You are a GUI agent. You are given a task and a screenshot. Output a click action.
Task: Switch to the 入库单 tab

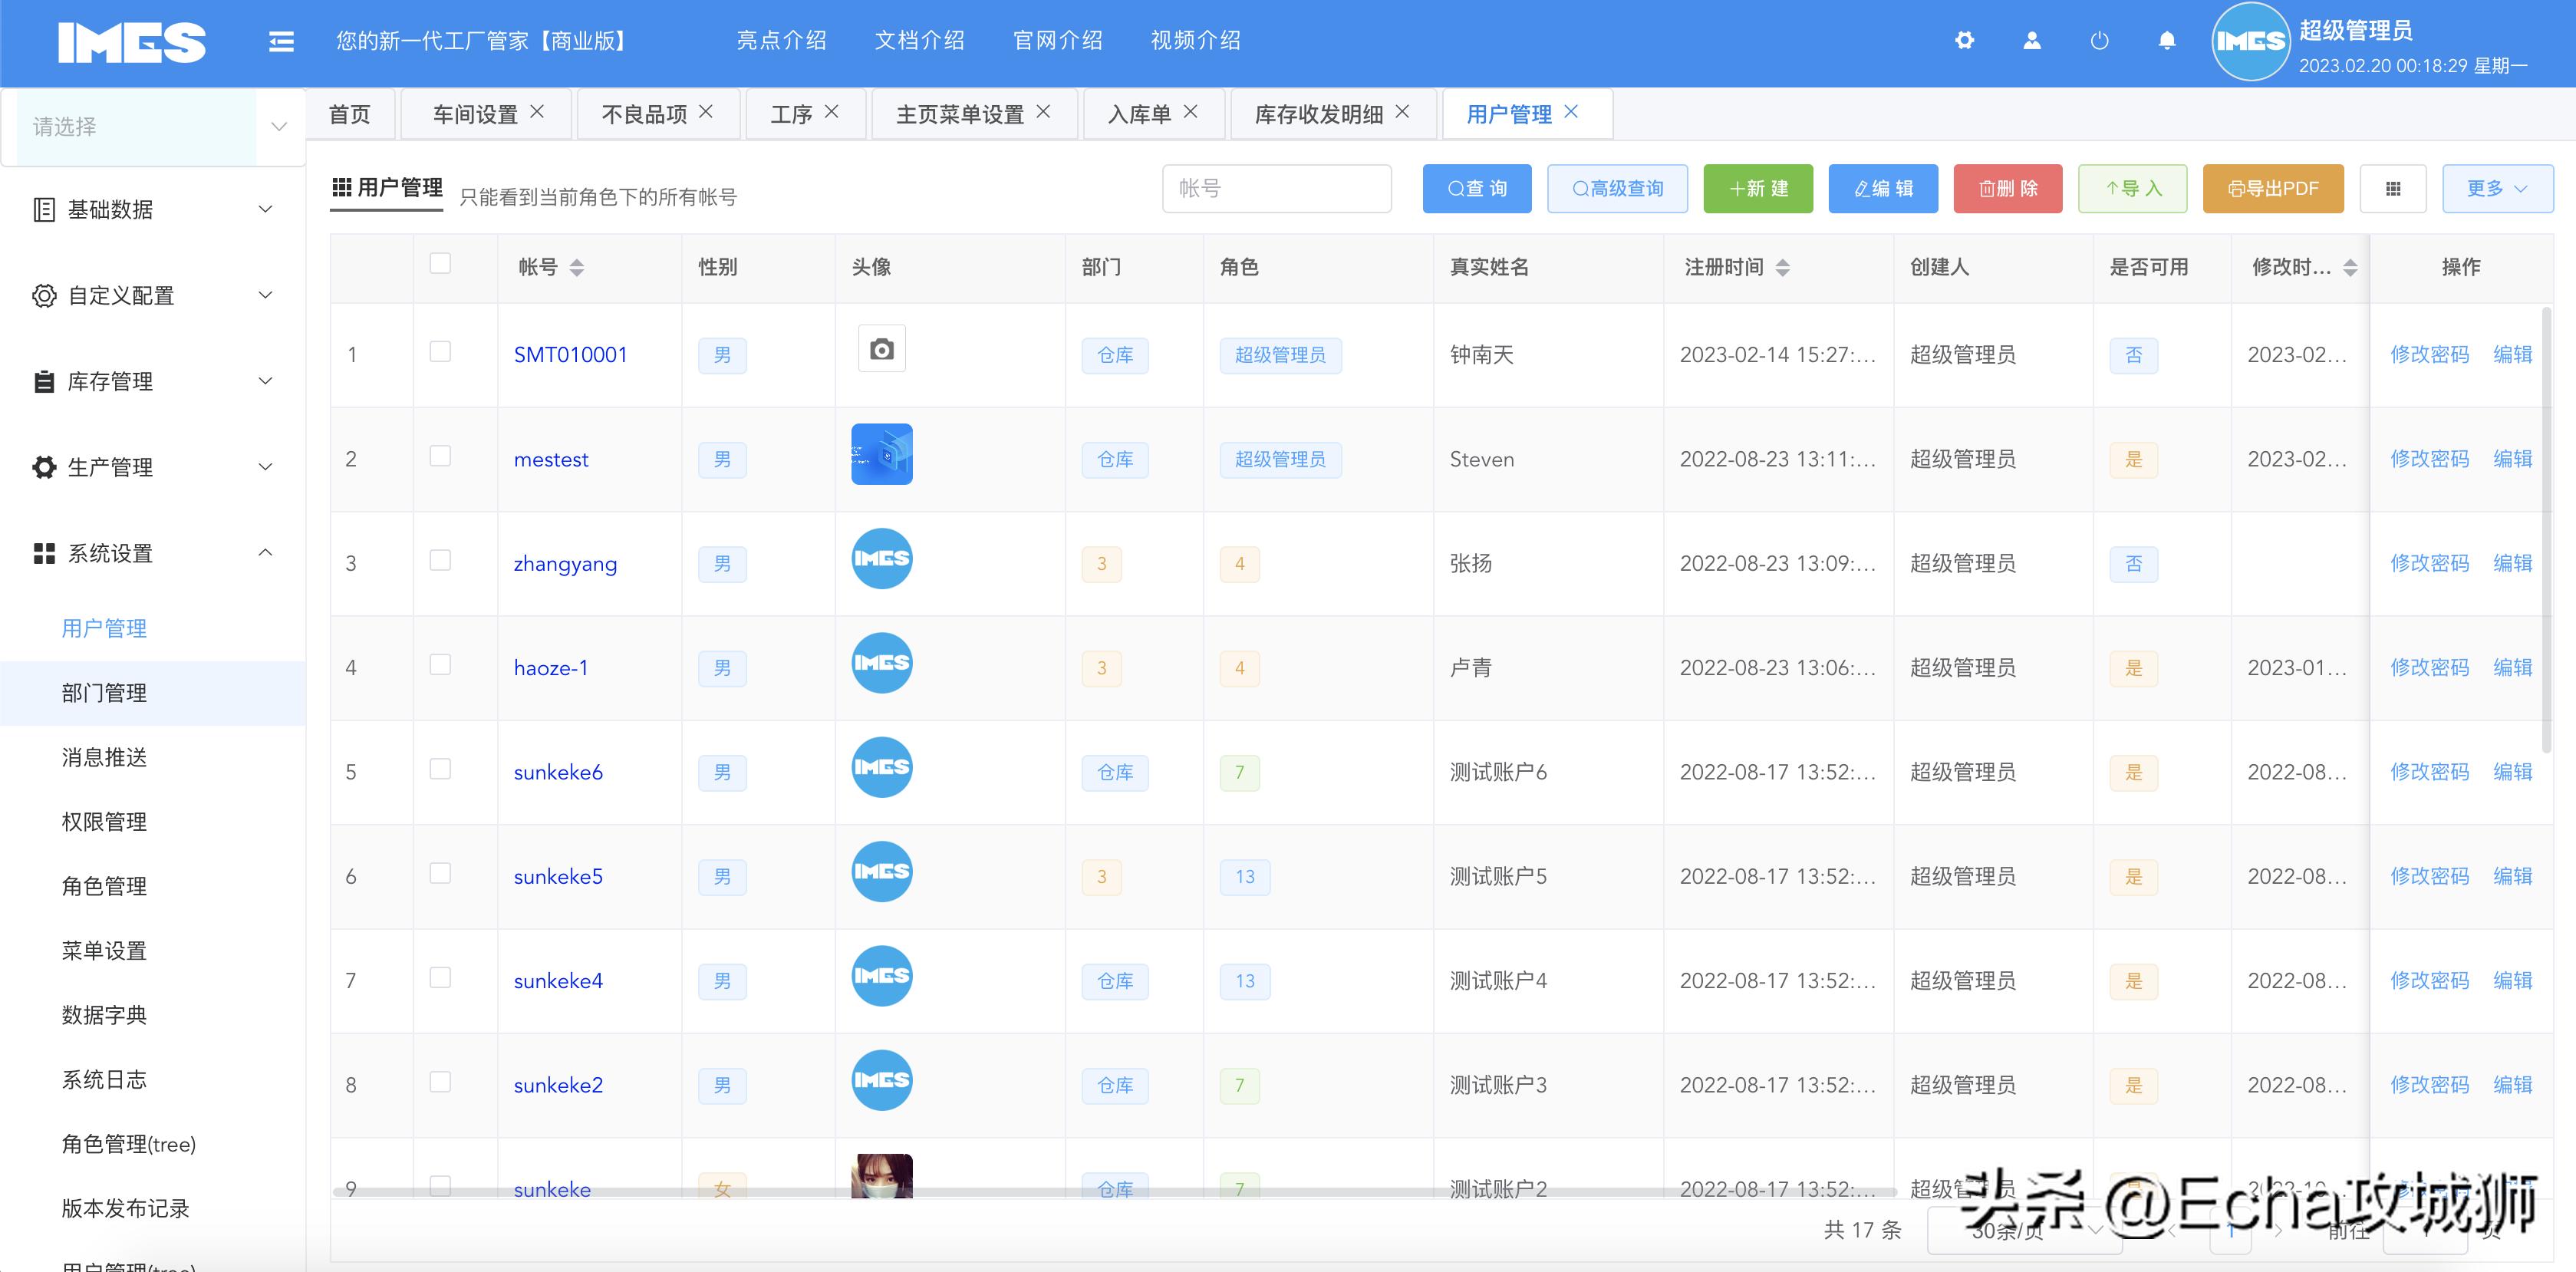click(1139, 113)
